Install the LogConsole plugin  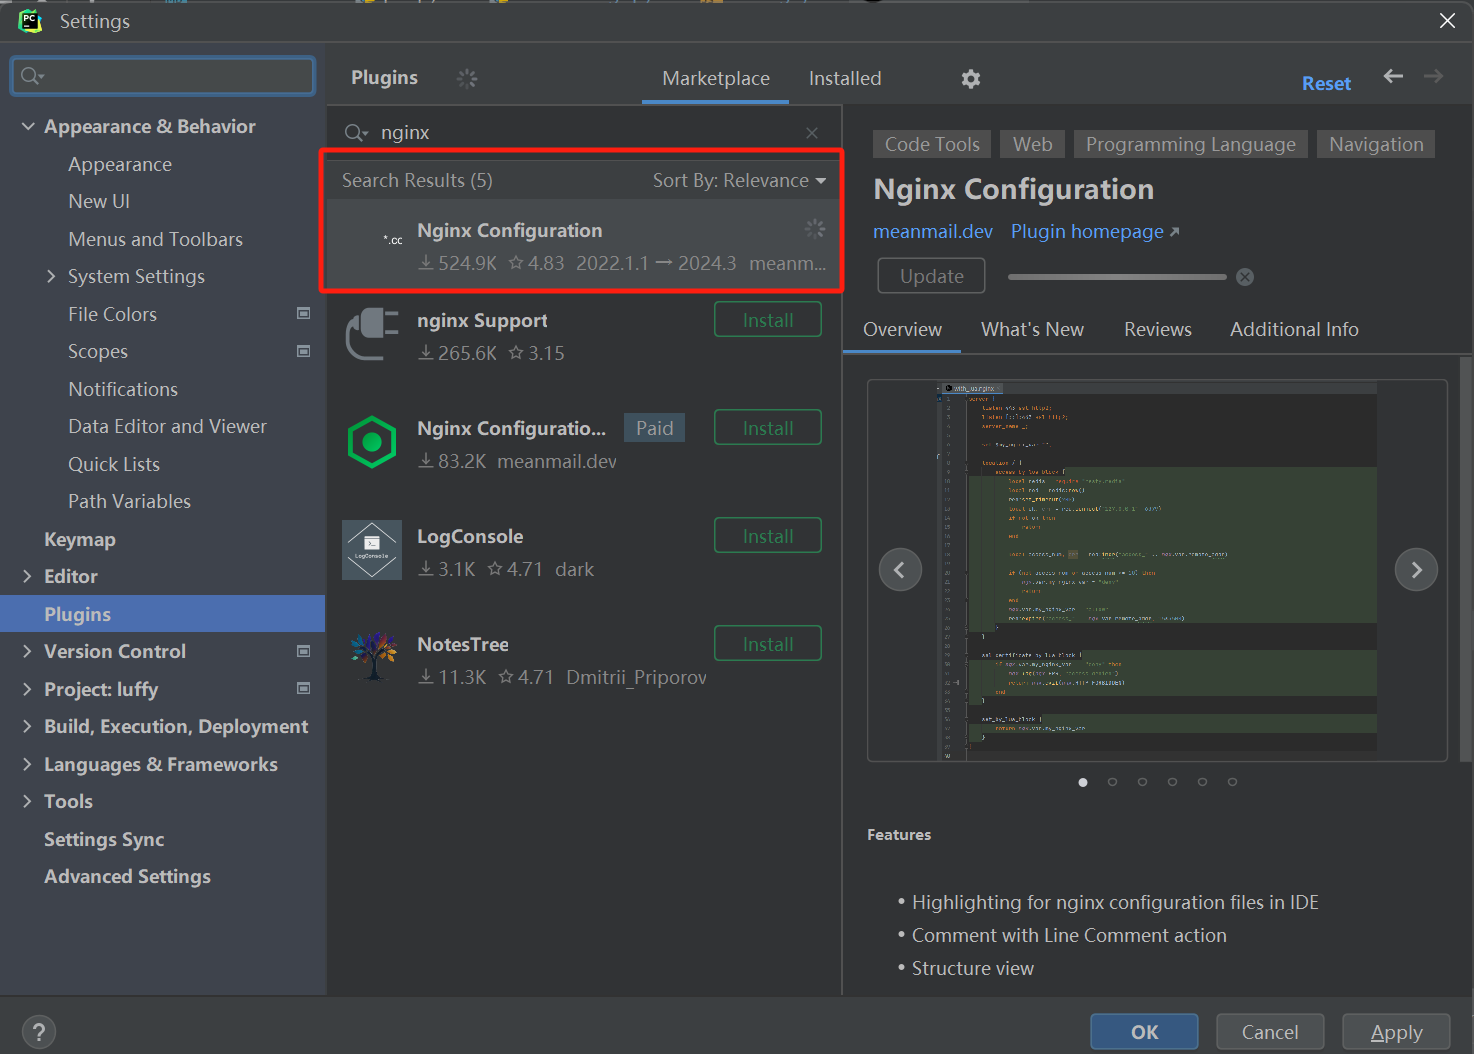click(768, 536)
